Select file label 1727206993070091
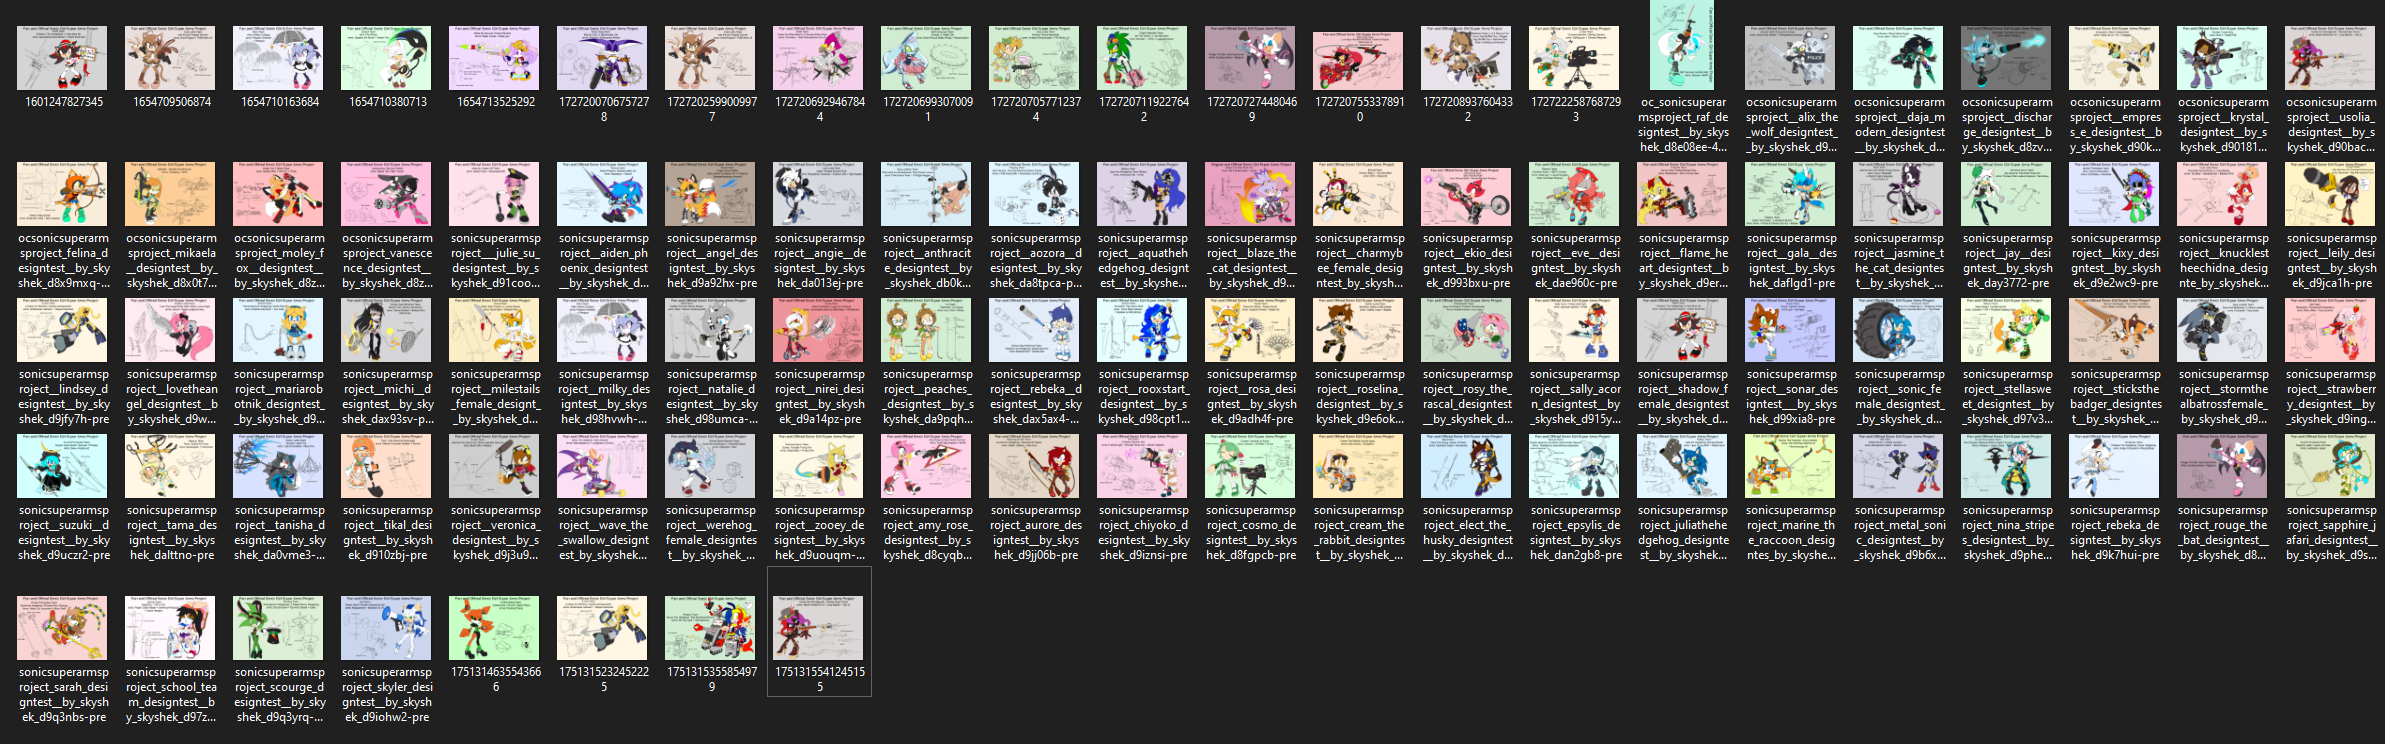 [928, 109]
